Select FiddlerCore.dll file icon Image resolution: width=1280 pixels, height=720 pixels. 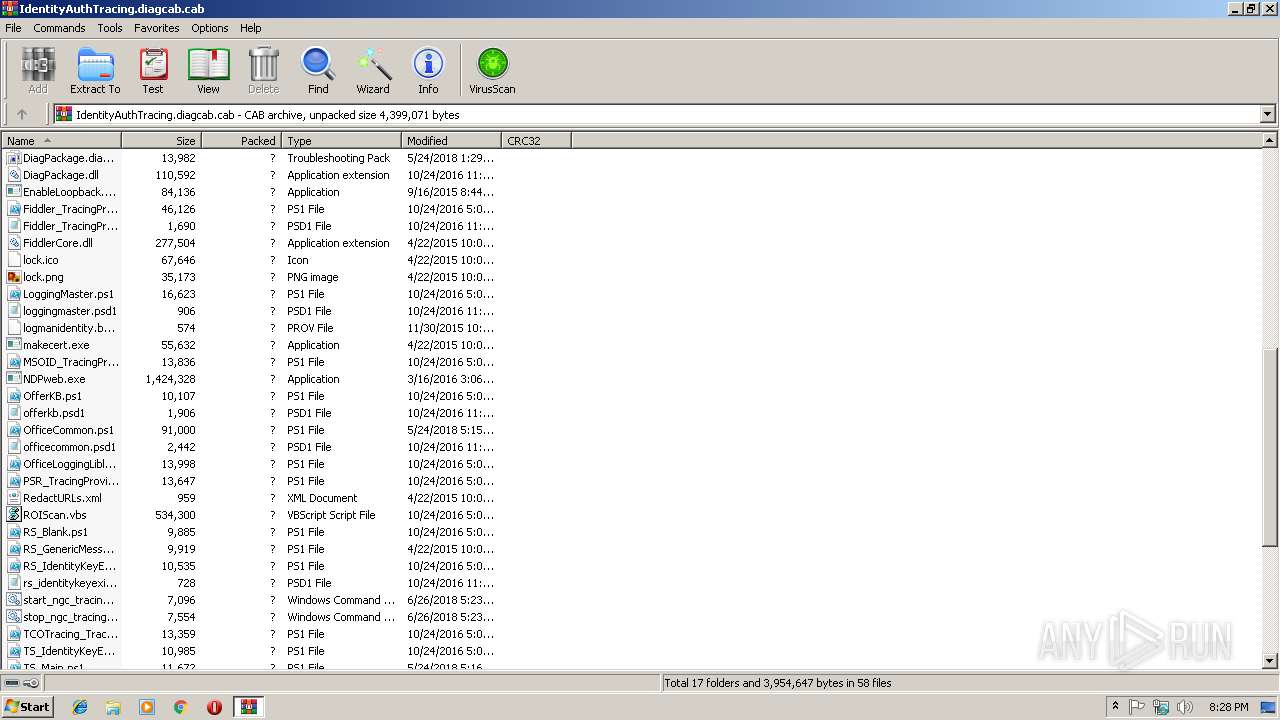point(14,243)
